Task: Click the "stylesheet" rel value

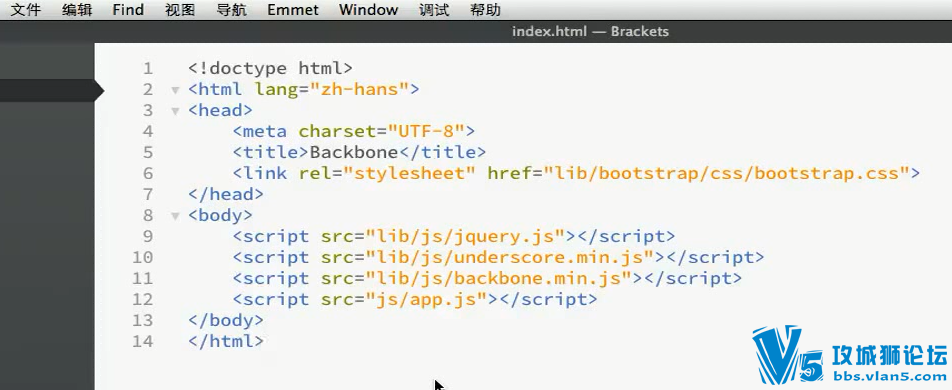Action: pyautogui.click(x=409, y=173)
